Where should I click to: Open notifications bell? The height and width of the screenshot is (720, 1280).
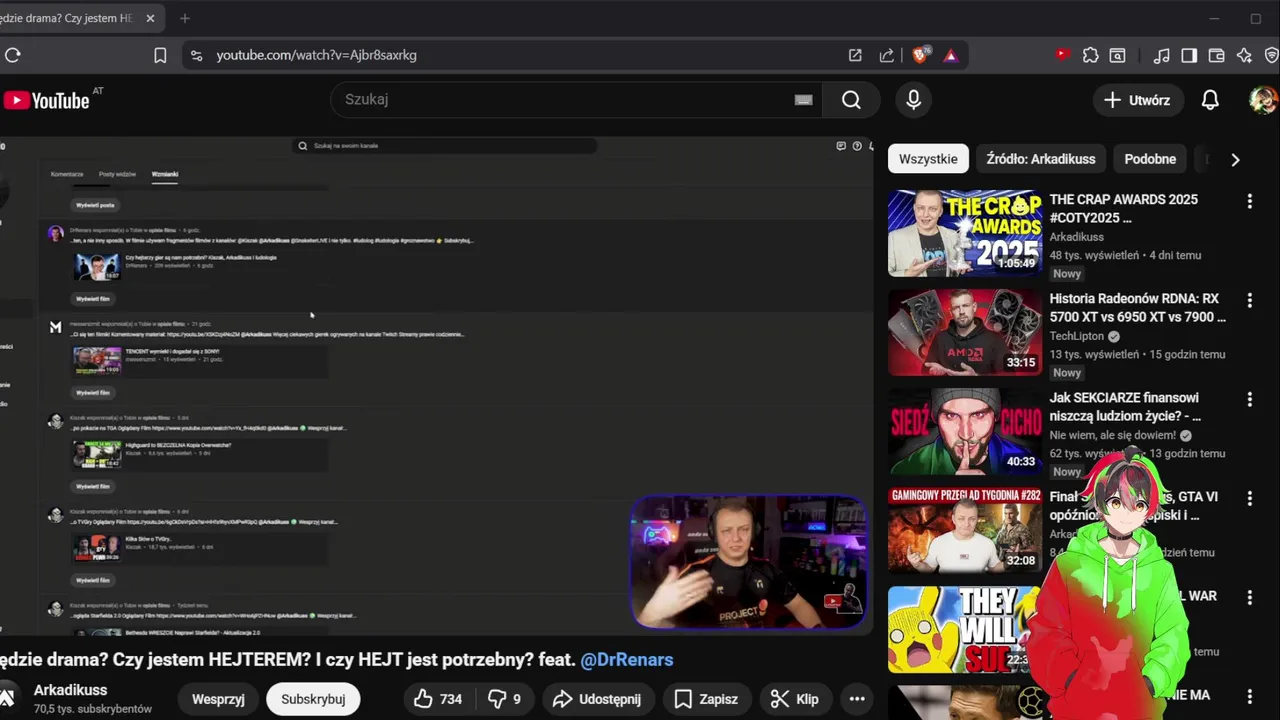tap(1210, 100)
